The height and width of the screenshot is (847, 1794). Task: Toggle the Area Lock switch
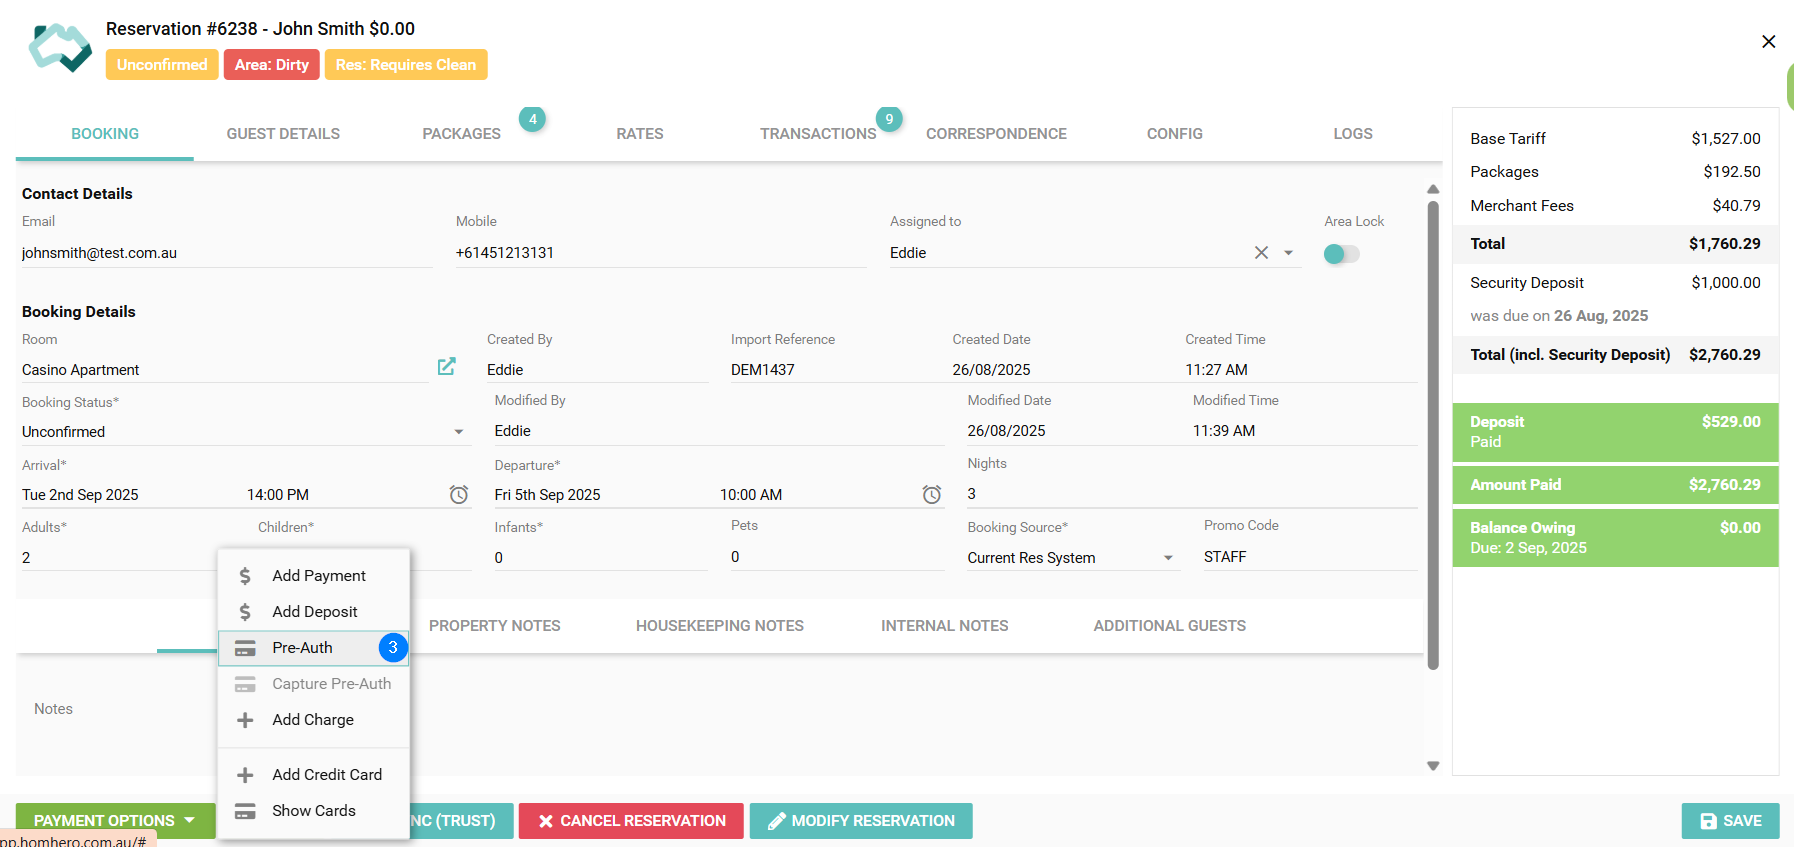tap(1341, 254)
